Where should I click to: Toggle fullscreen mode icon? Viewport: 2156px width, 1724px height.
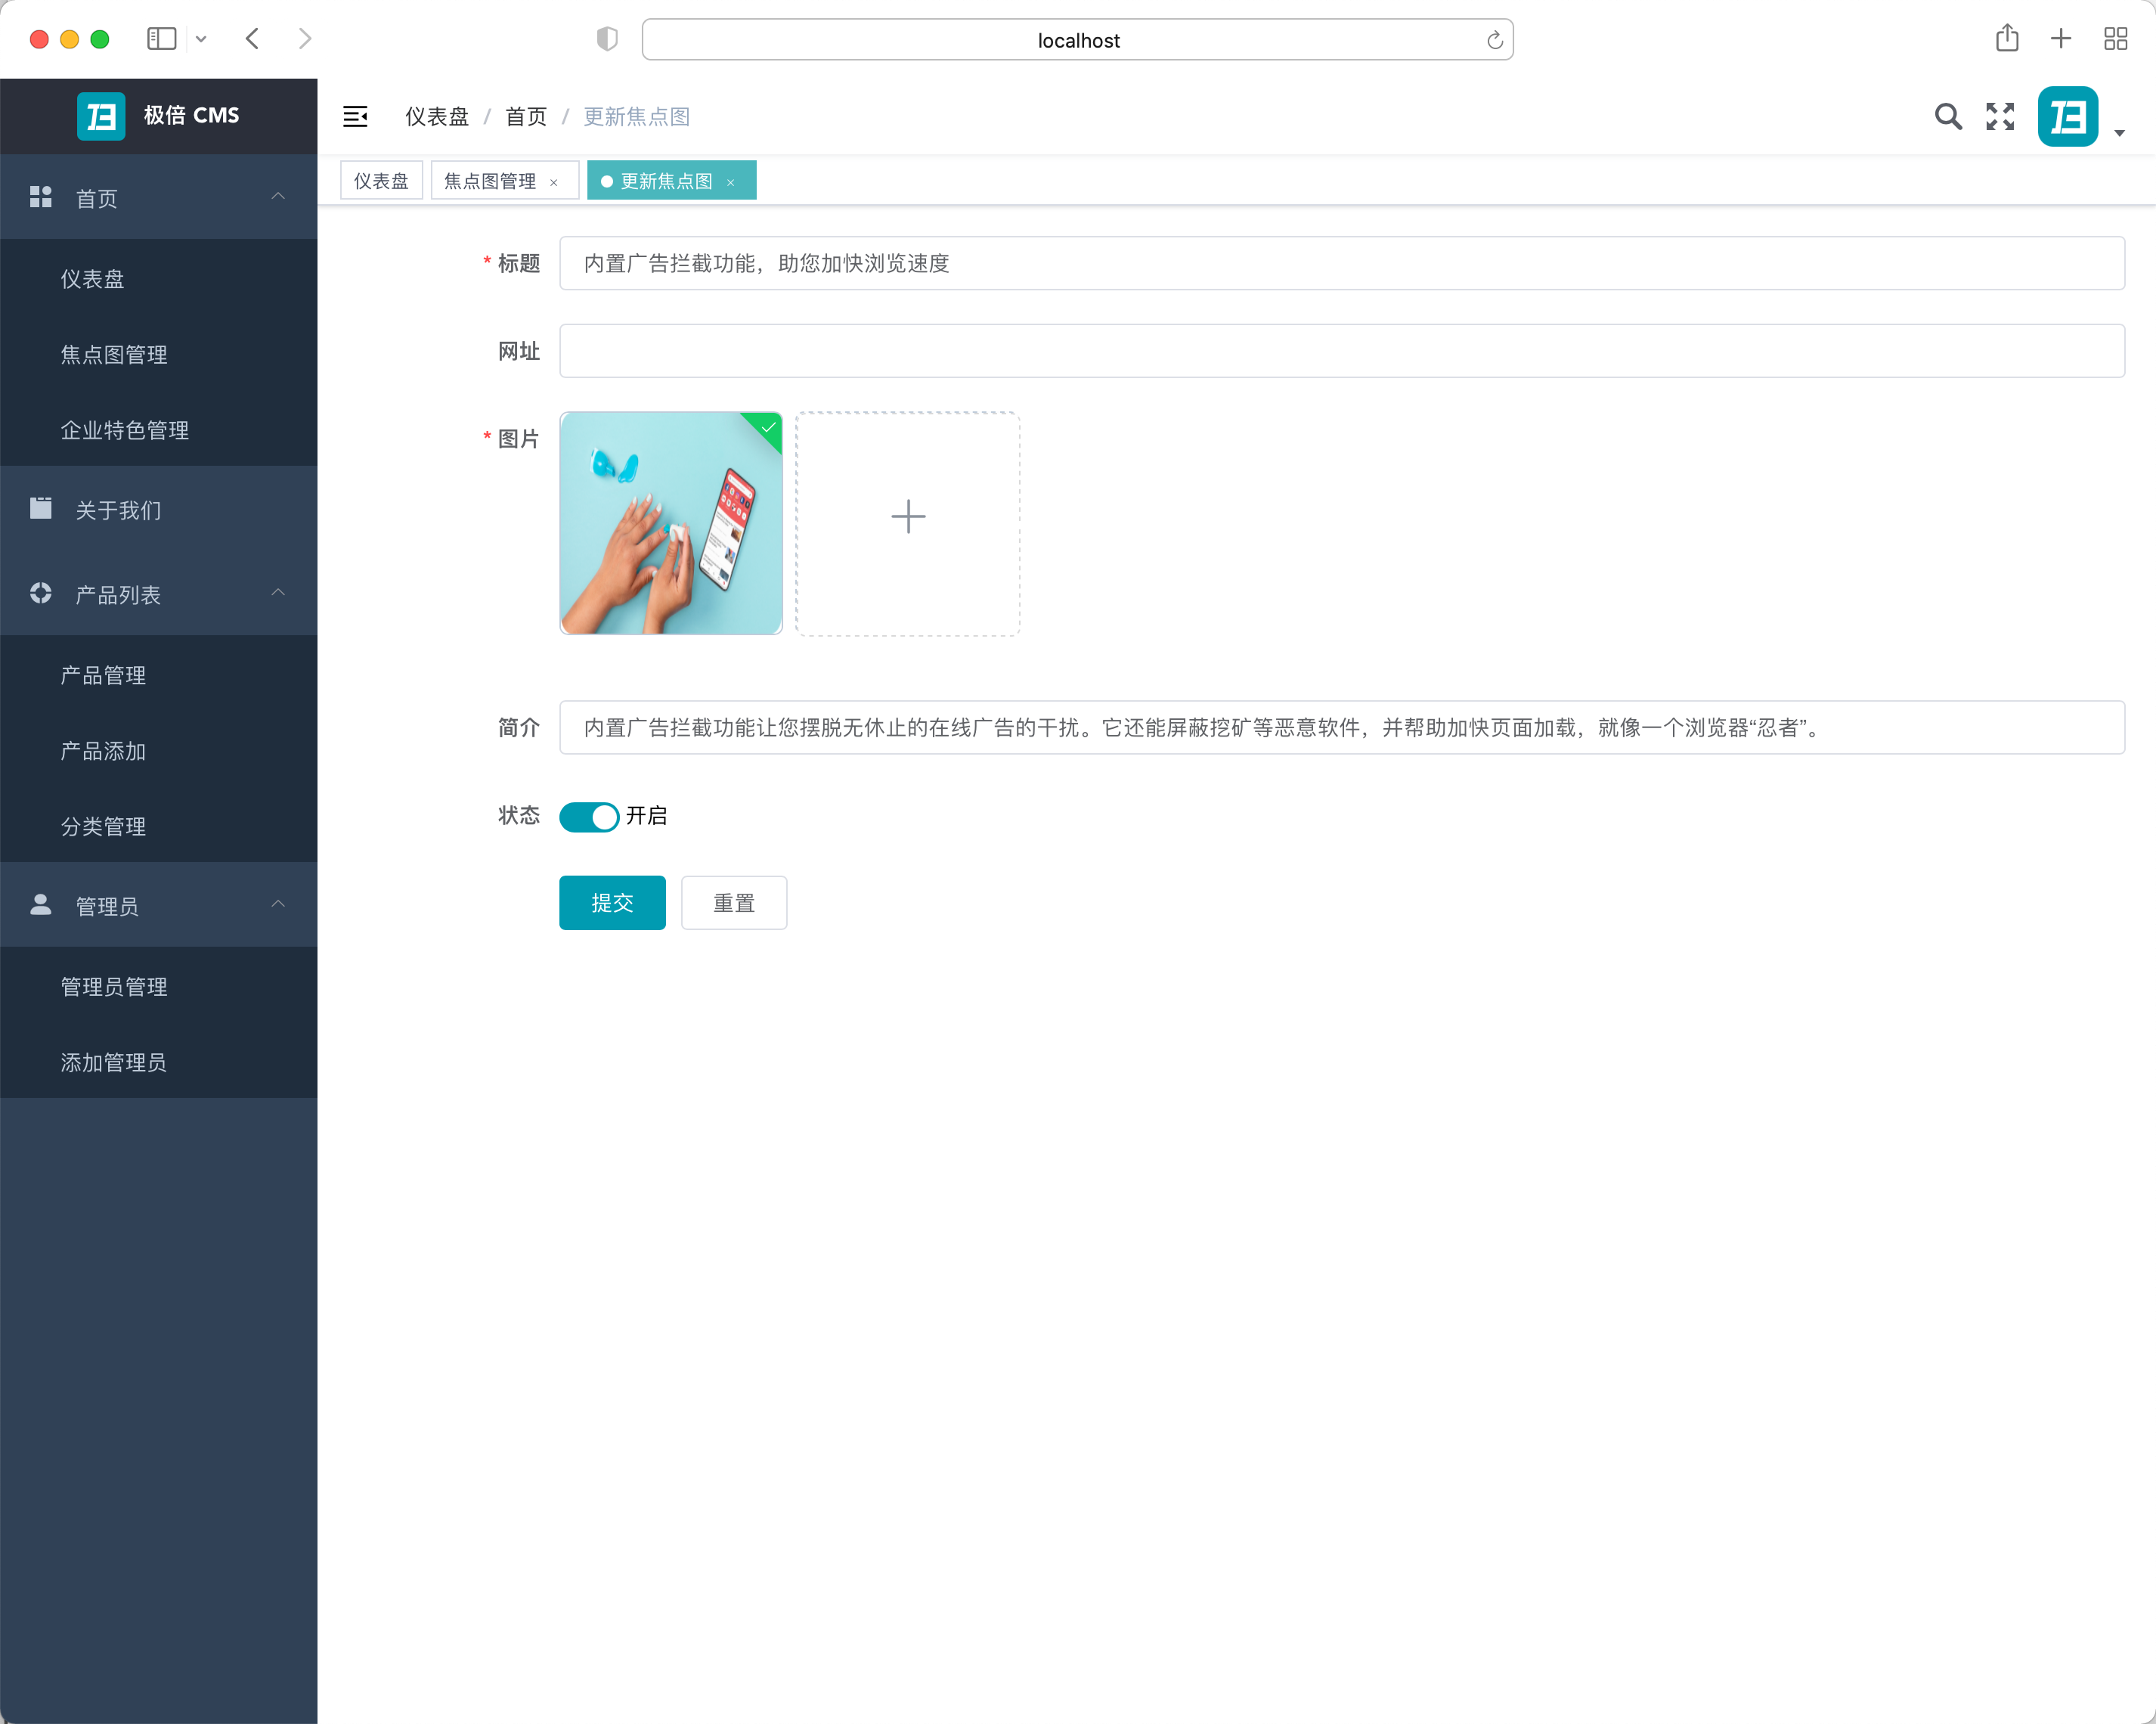pos(1999,117)
